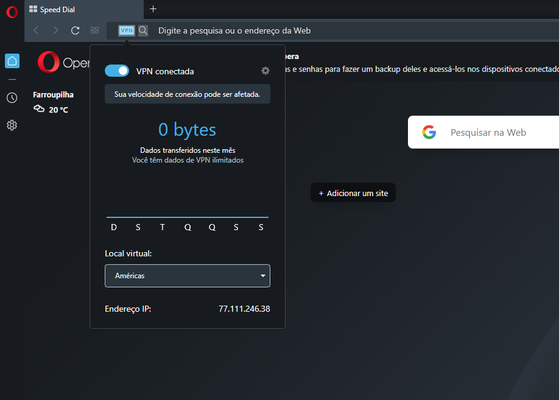Open the sidebar Home icon

(x=12, y=61)
